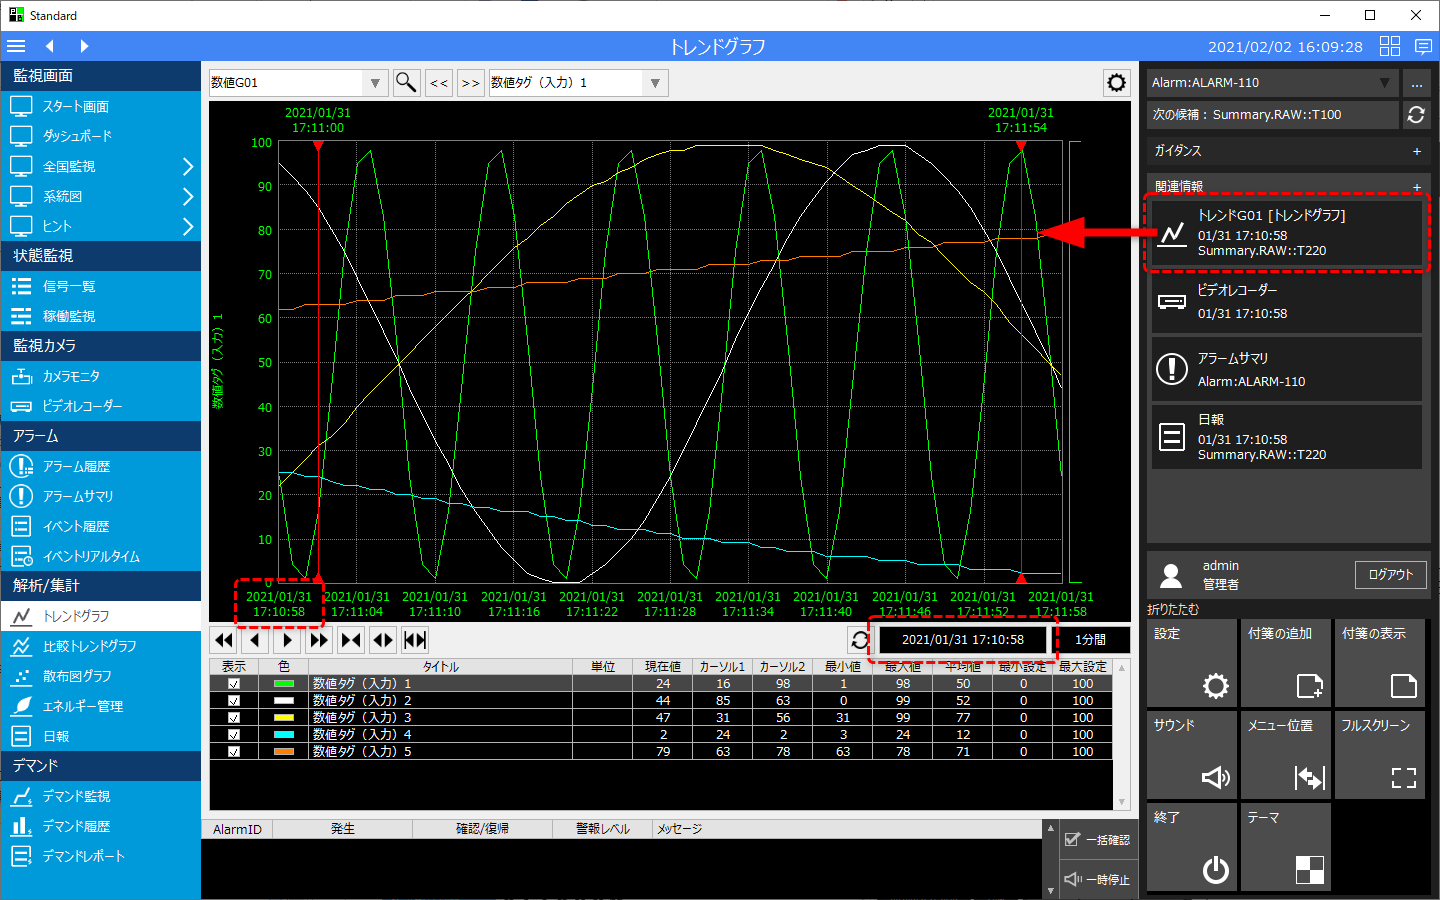Click the hamburger menu icon
Image resolution: width=1440 pixels, height=900 pixels.
point(16,46)
